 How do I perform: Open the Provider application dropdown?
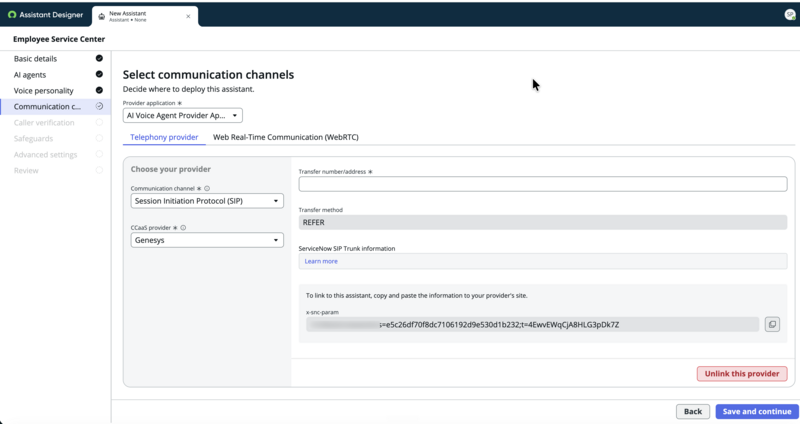(183, 115)
